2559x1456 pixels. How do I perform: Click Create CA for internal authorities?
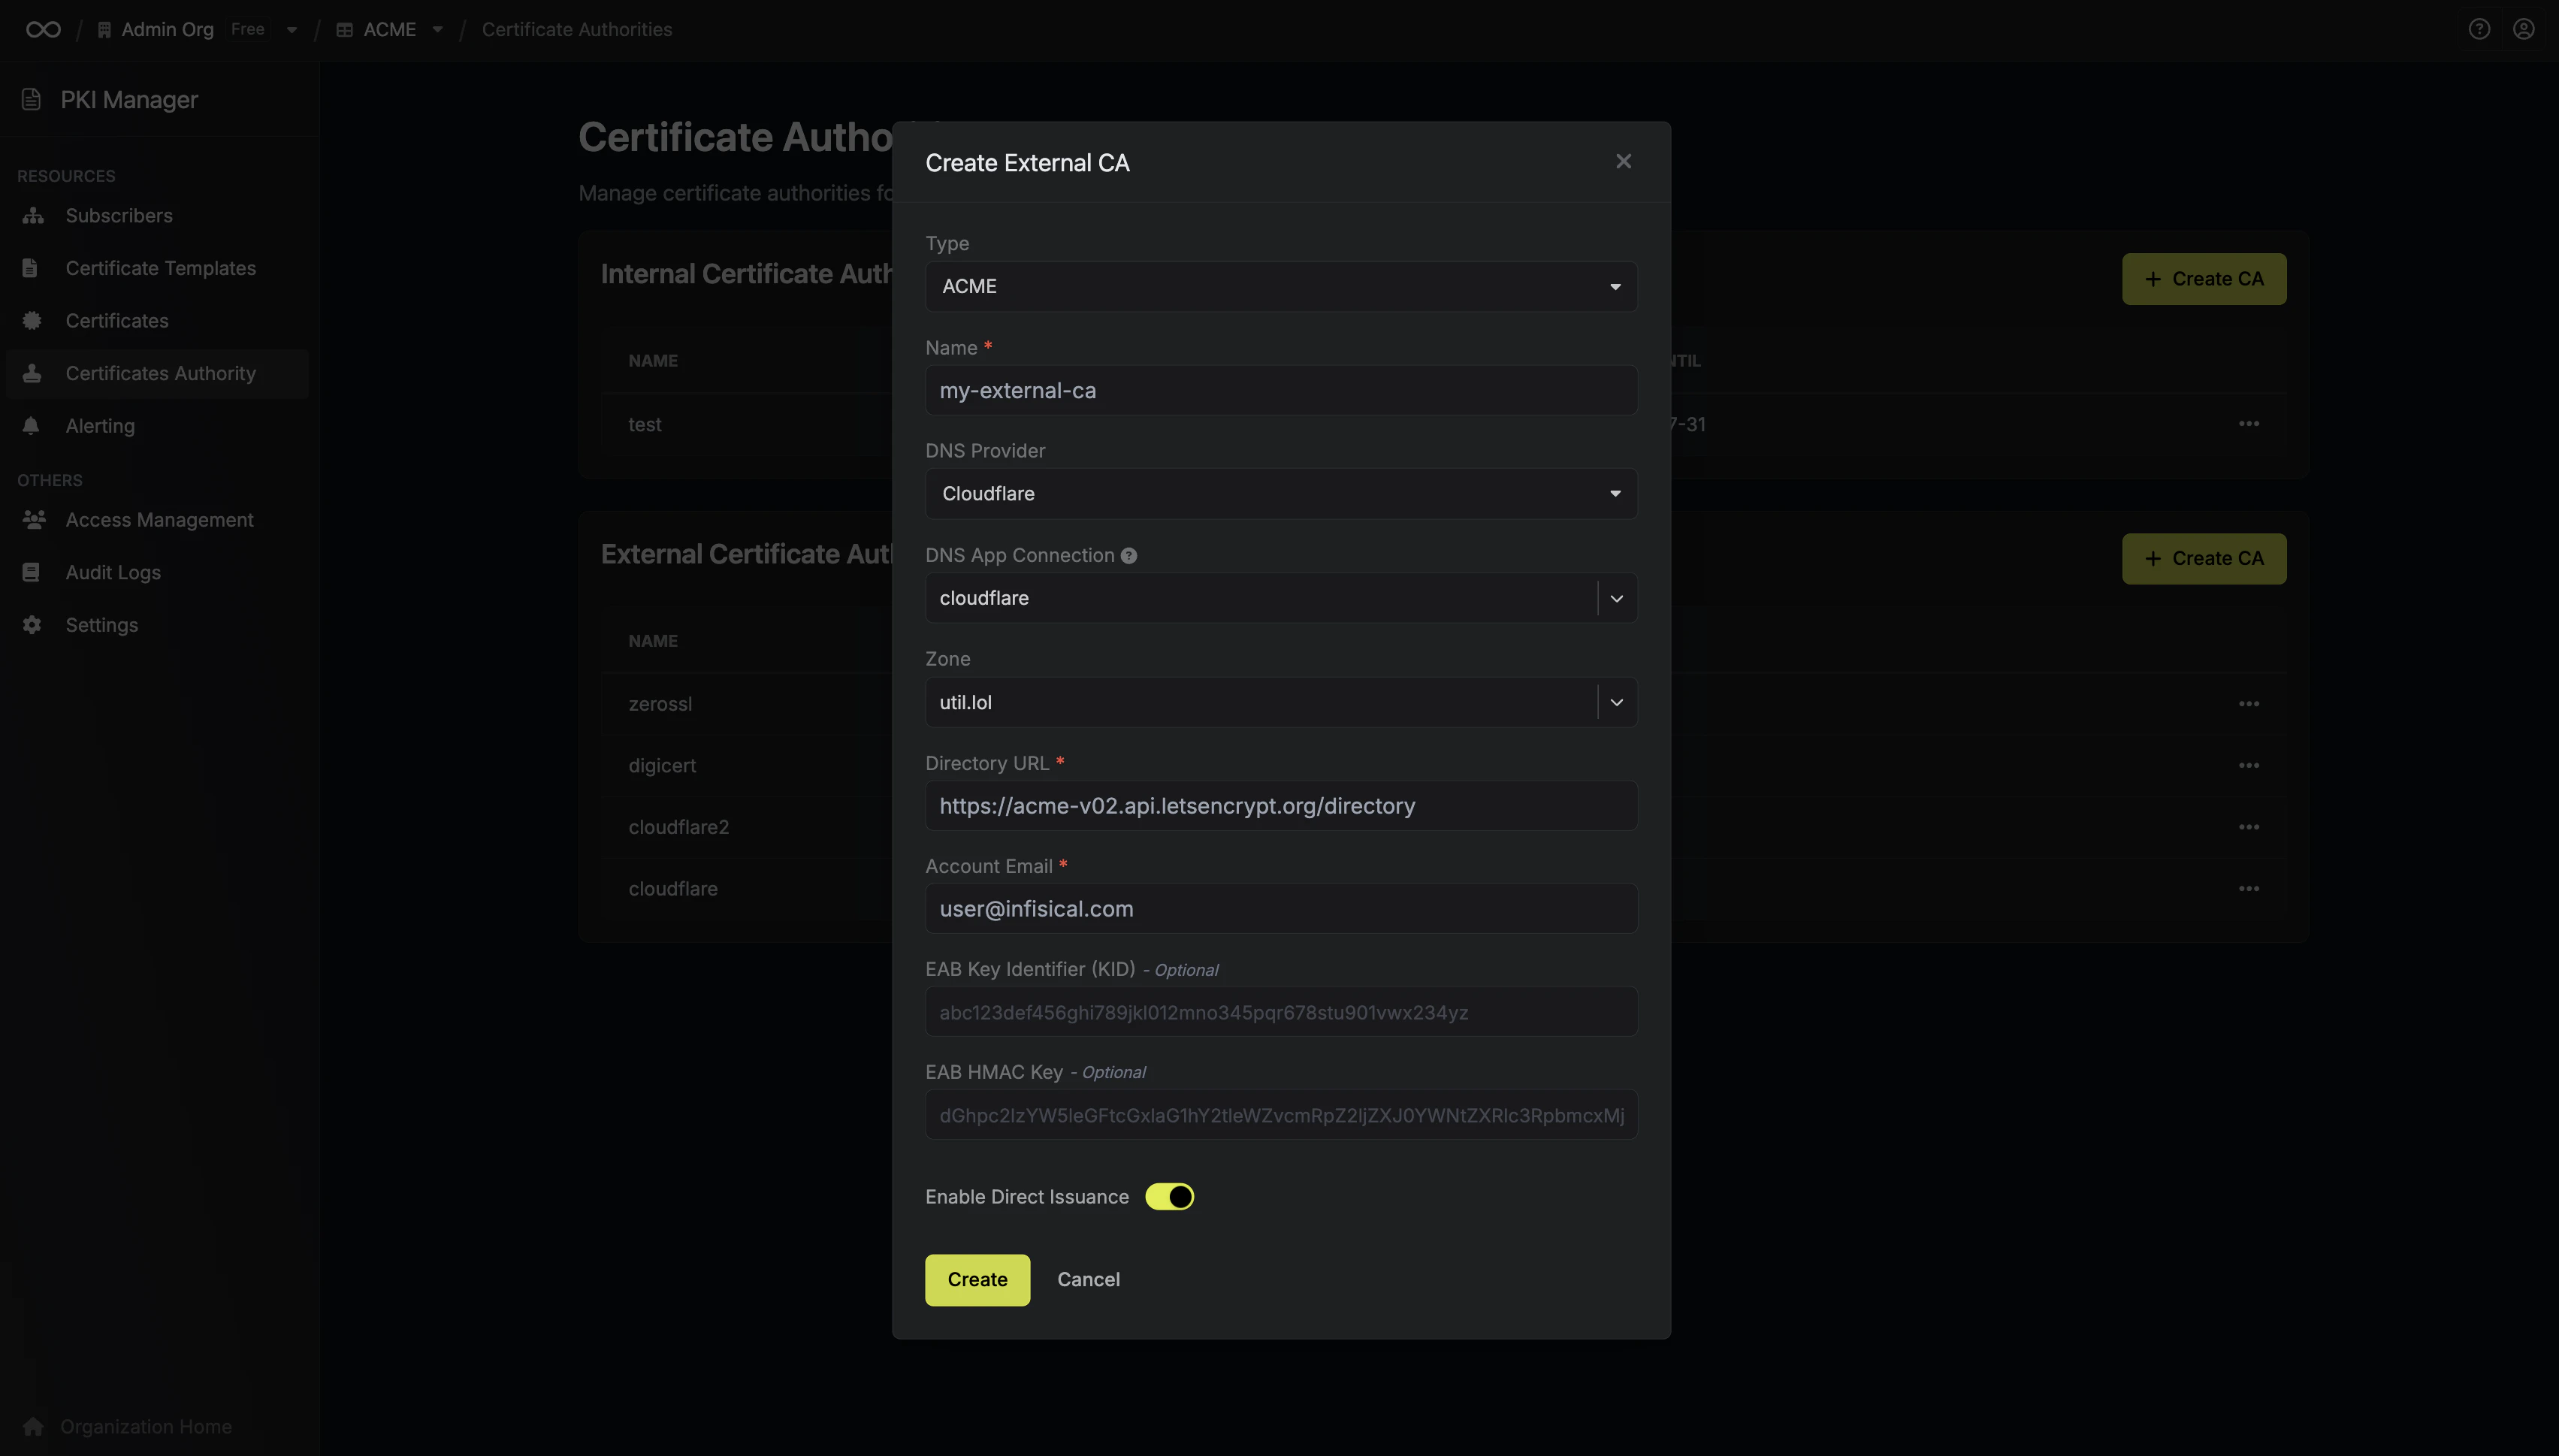(x=2204, y=279)
